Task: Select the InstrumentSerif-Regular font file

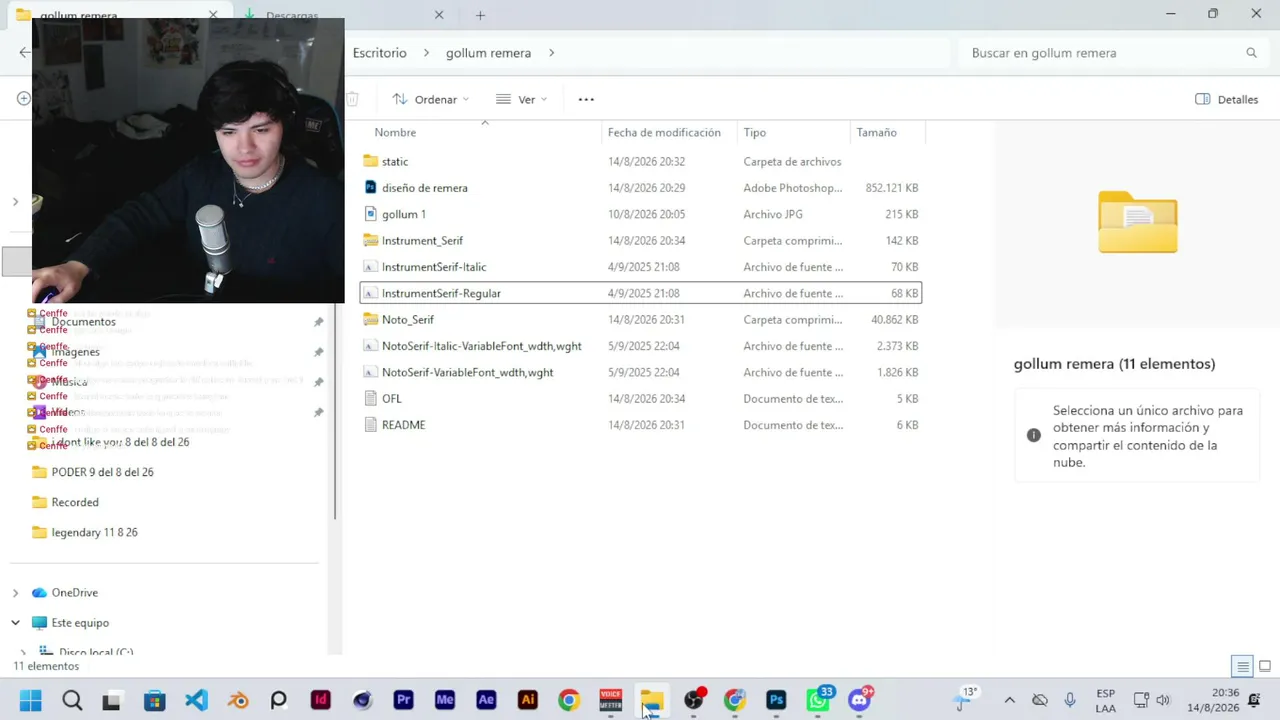Action: pos(640,293)
